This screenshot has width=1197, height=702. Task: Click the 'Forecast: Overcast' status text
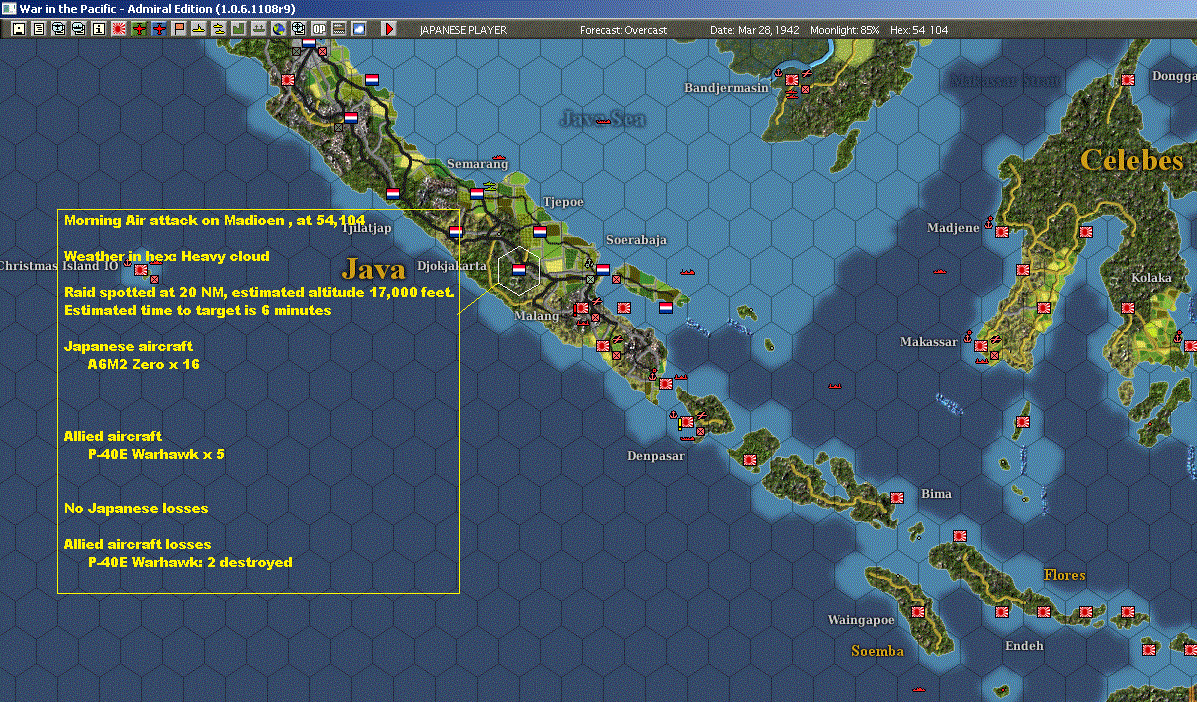pos(623,30)
